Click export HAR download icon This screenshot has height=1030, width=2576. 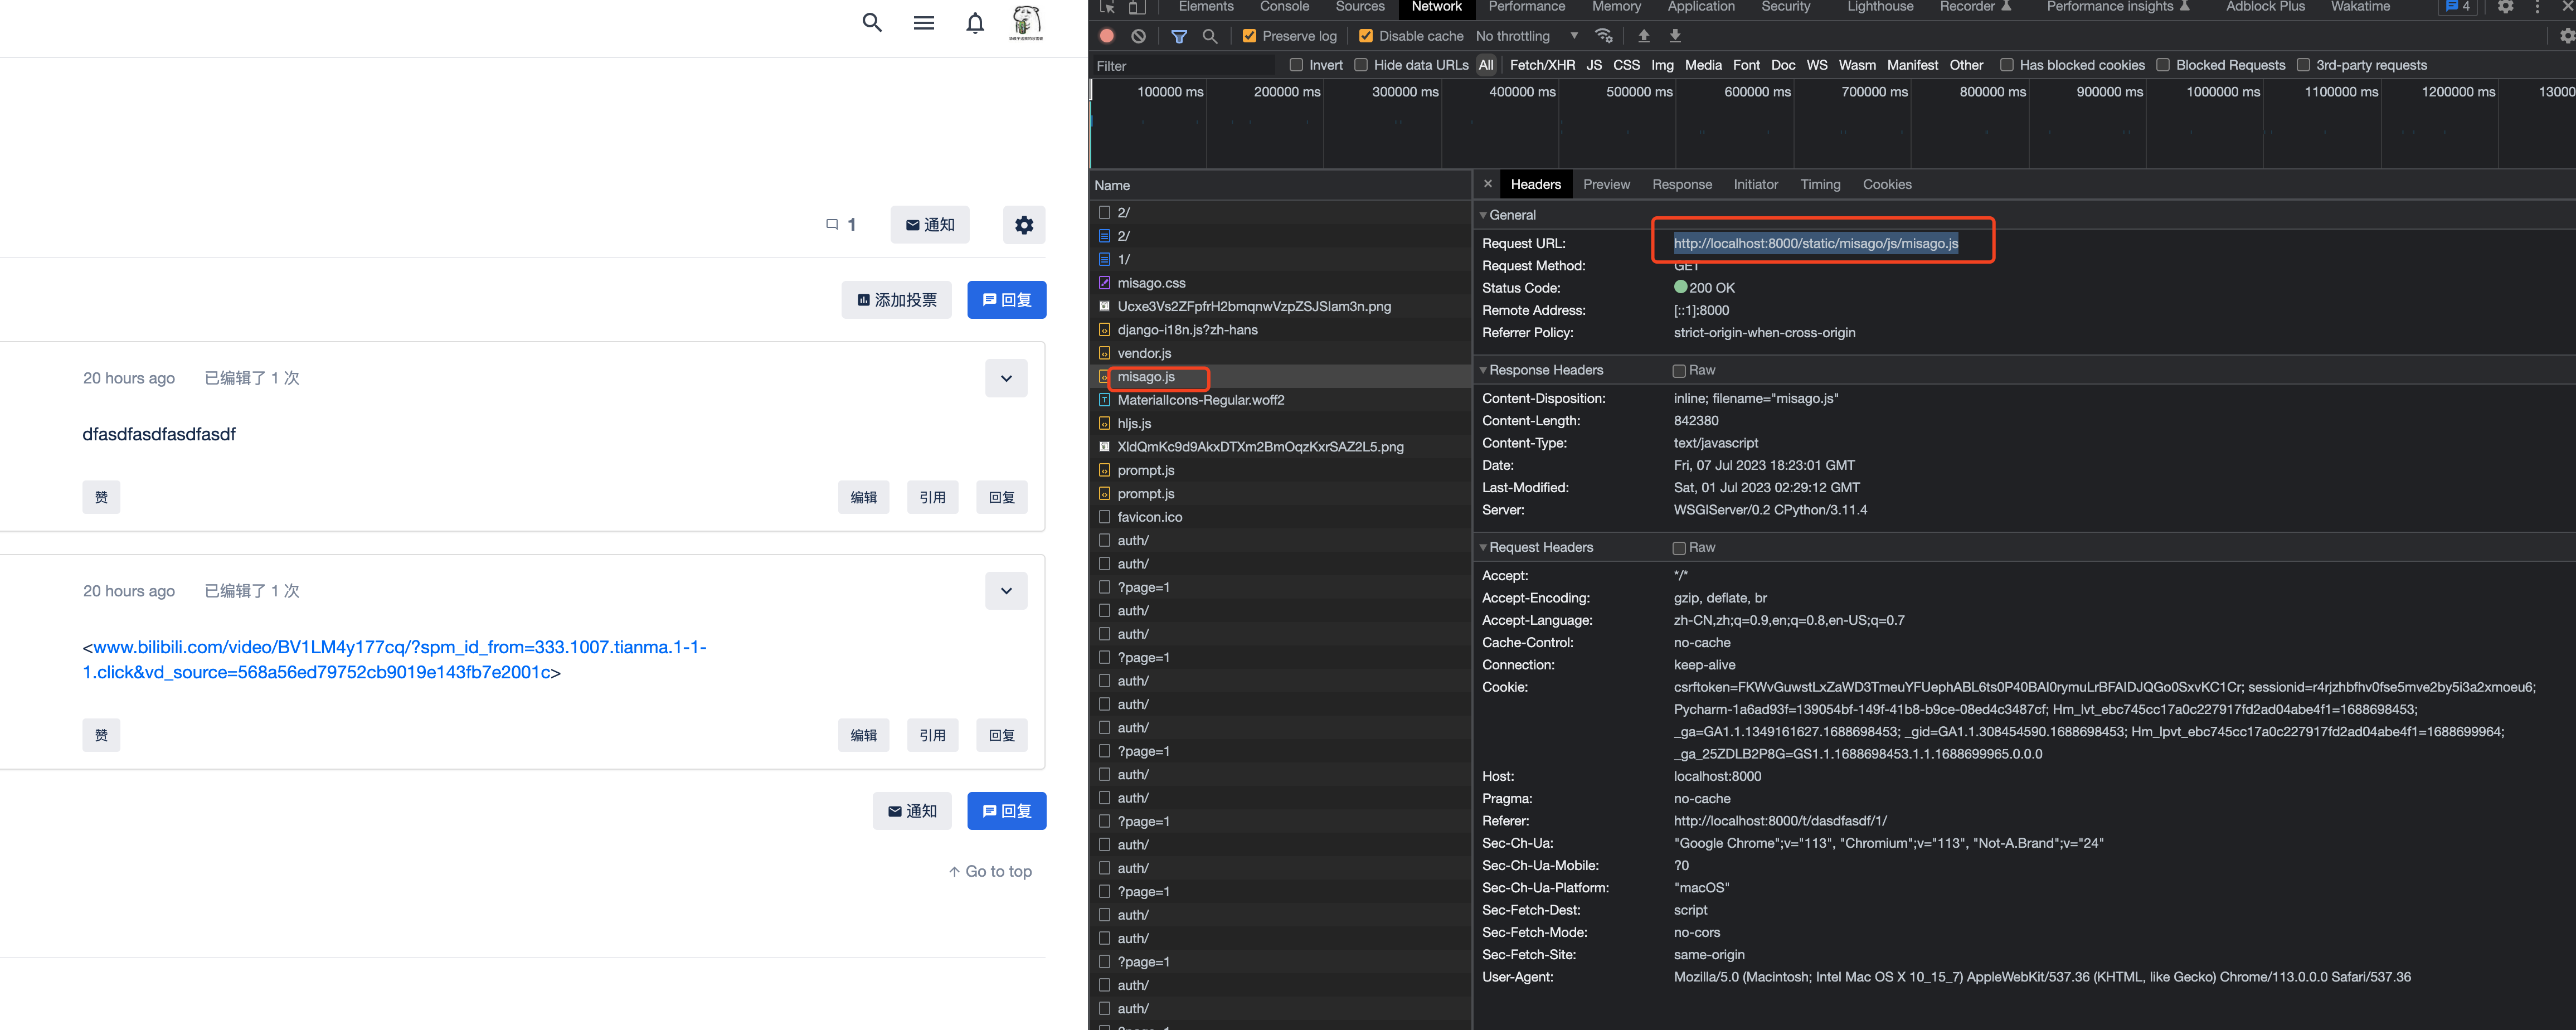[x=1675, y=36]
